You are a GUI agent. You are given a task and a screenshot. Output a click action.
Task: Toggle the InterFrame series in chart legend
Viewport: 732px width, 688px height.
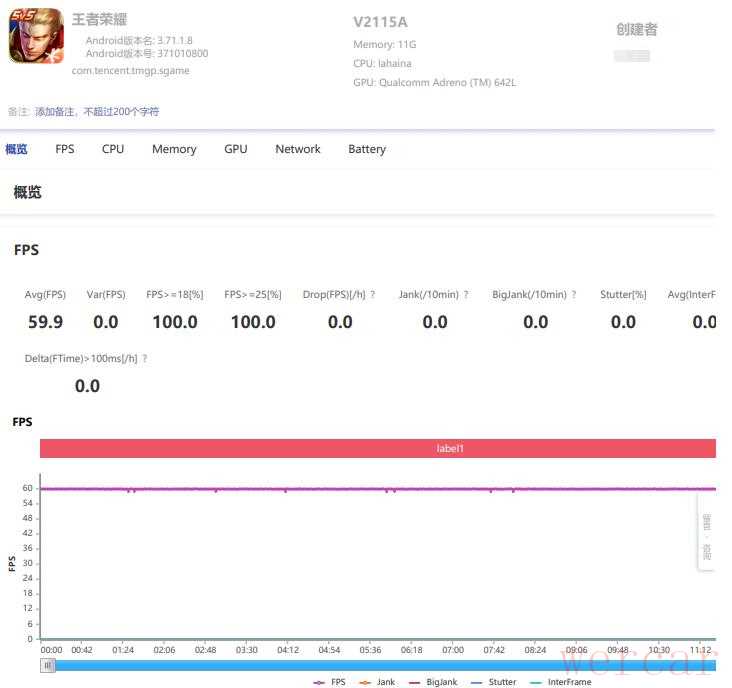(561, 682)
